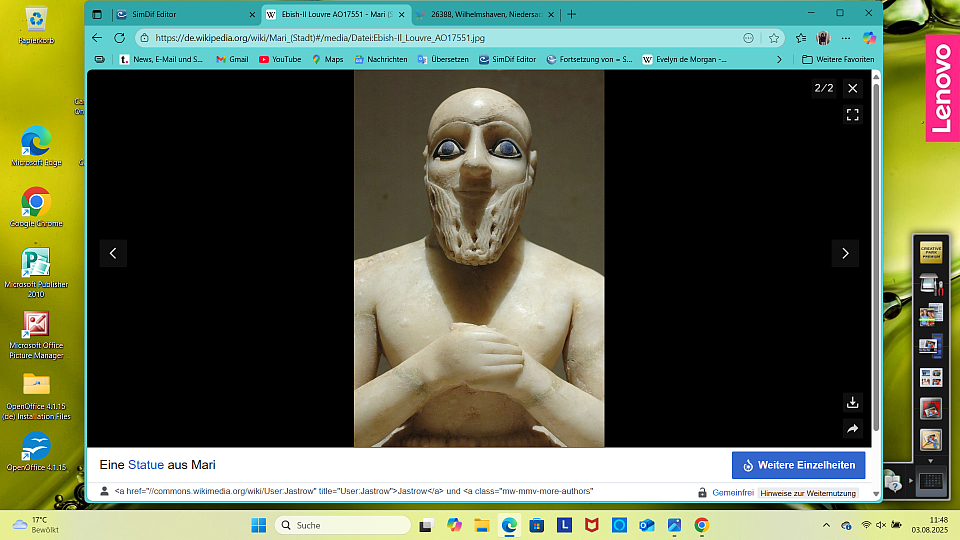Screen dimensions: 960x540
Task: Open File Explorer from taskbar
Action: [482, 525]
